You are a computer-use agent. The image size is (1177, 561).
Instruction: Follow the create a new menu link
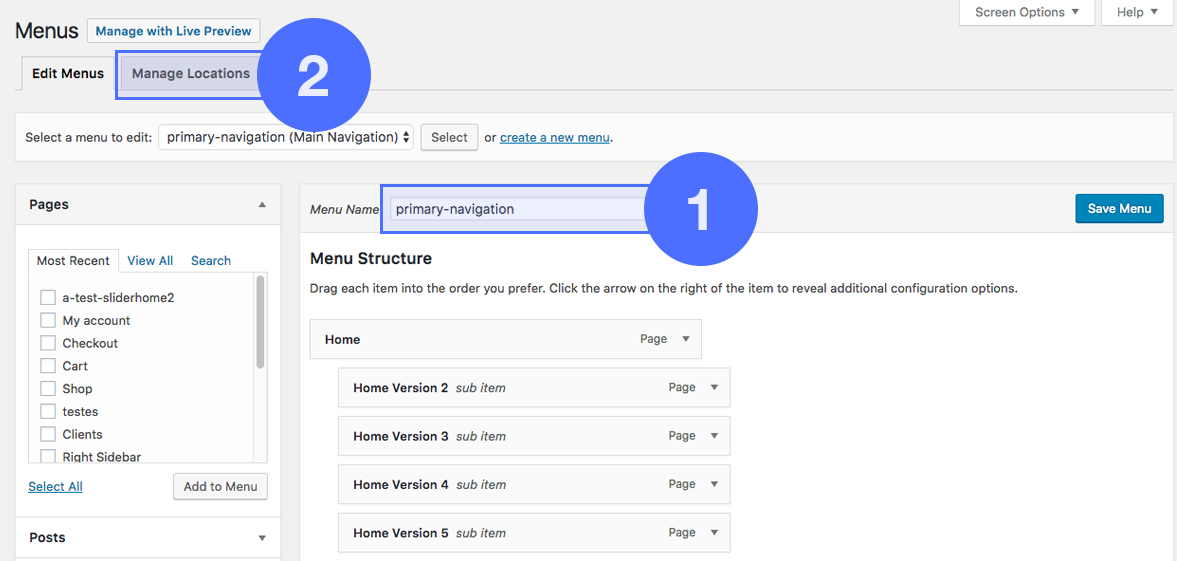pyautogui.click(x=554, y=138)
